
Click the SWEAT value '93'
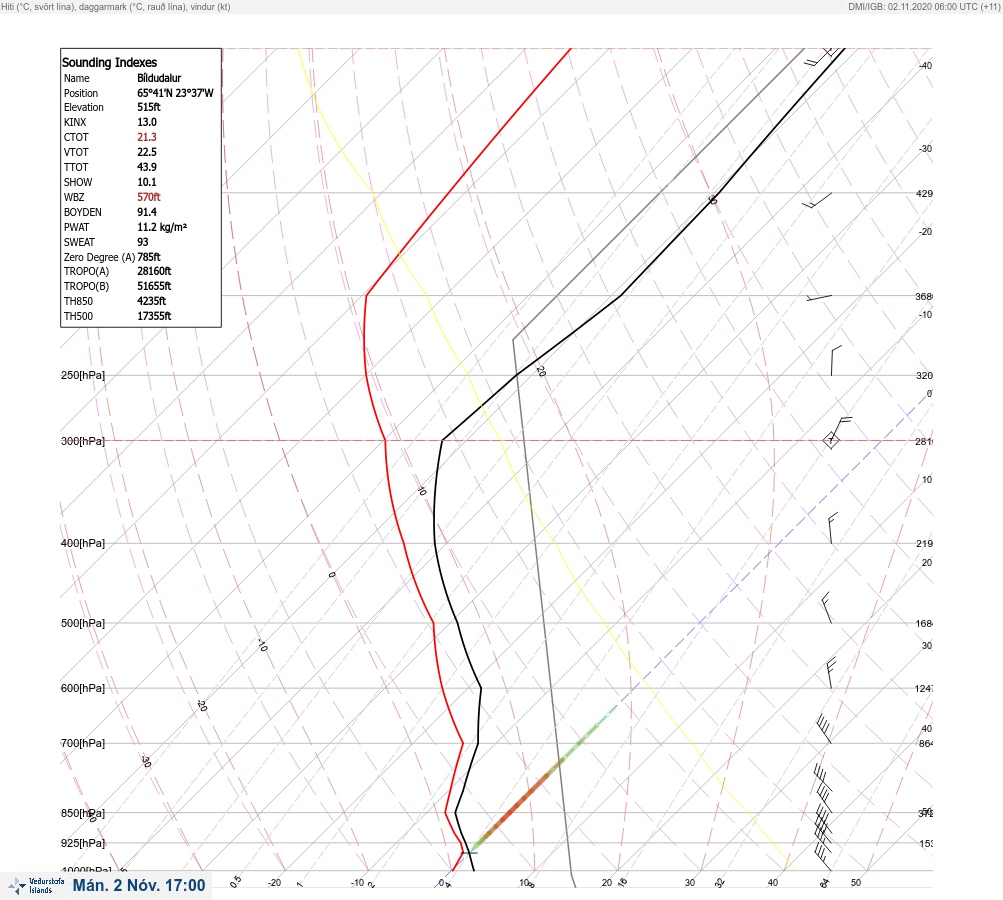143,242
